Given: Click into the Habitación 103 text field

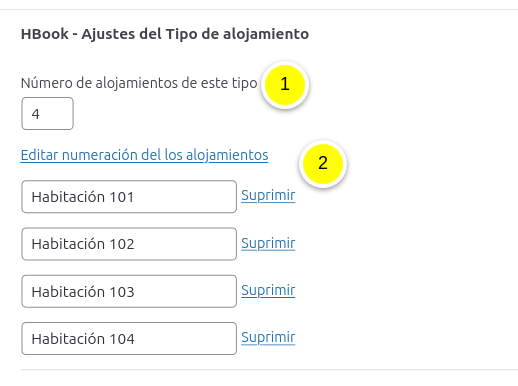Looking at the screenshot, I should pos(129,291).
